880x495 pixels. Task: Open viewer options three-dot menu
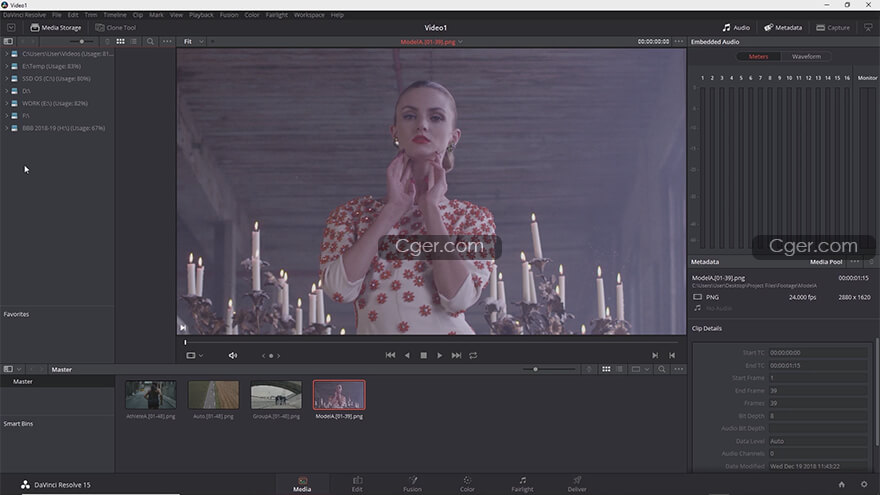coord(679,42)
